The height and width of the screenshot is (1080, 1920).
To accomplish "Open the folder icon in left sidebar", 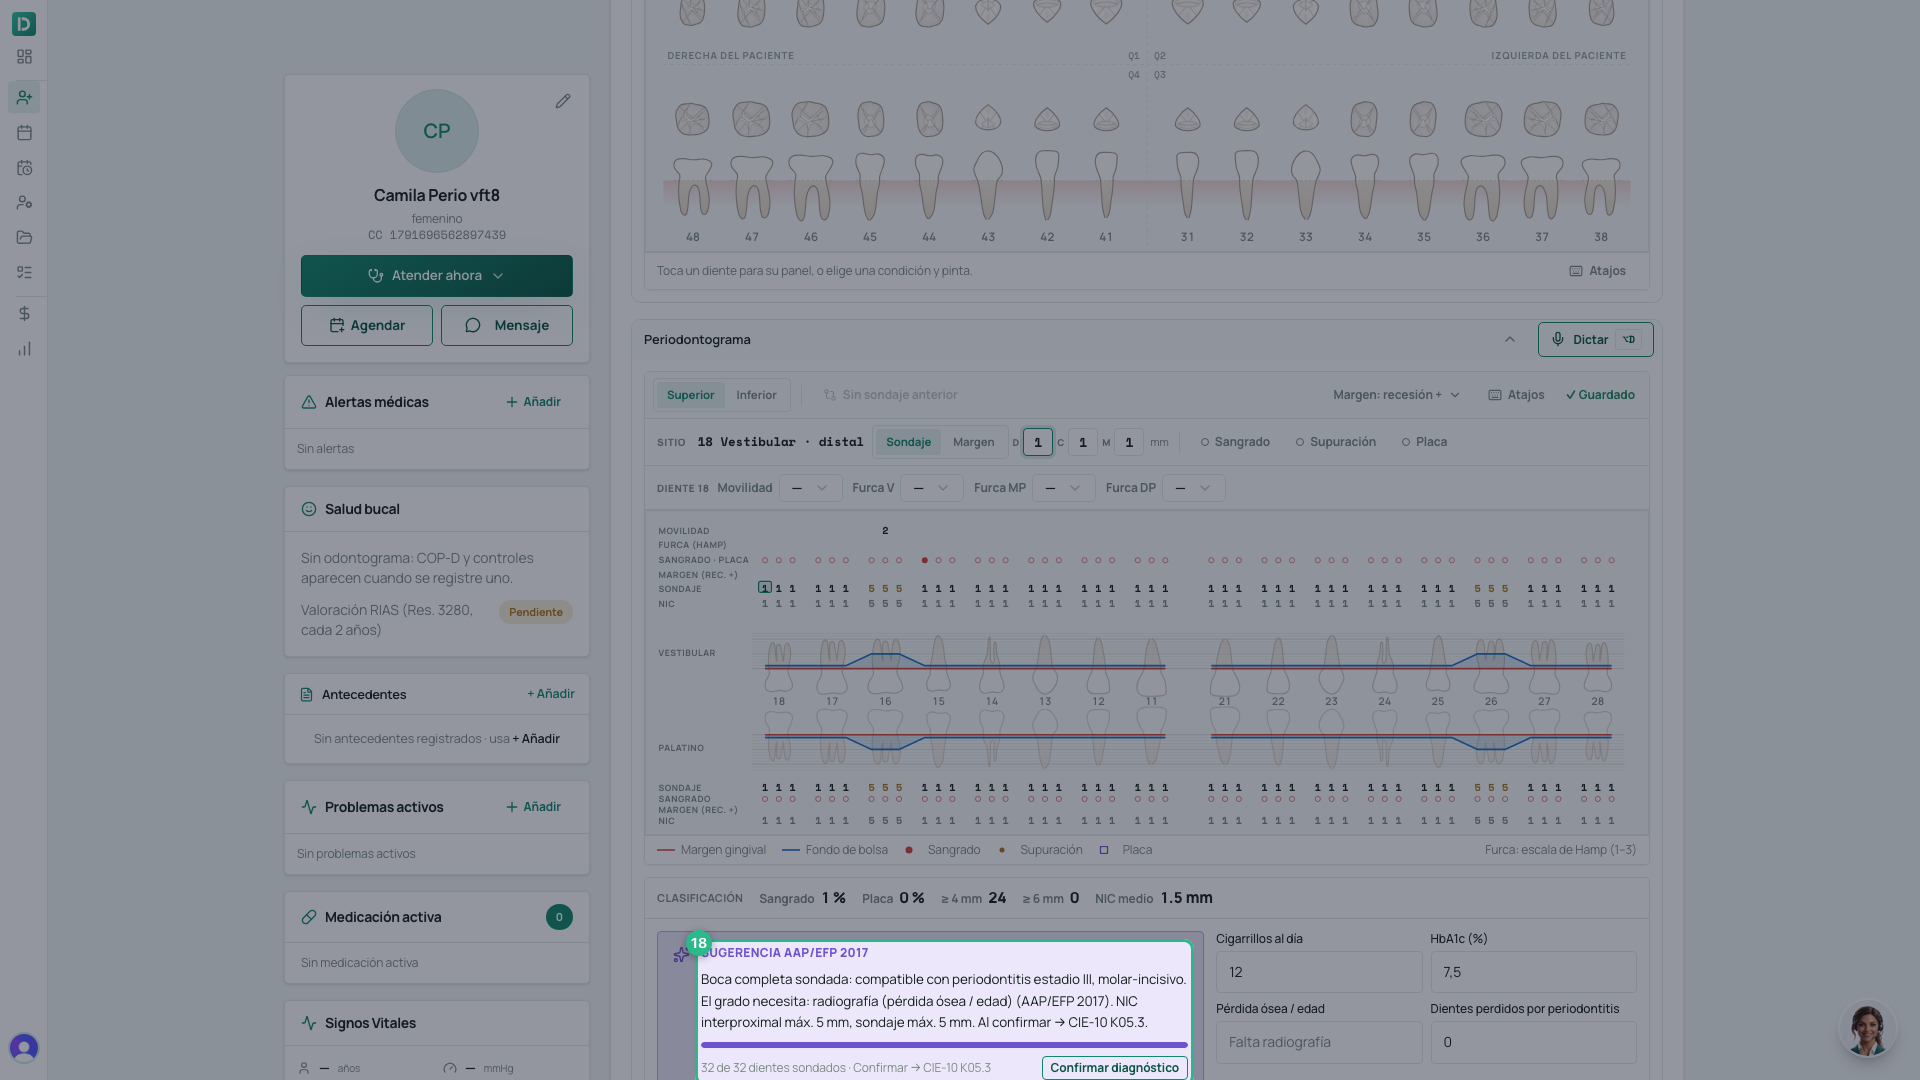I will [x=24, y=238].
